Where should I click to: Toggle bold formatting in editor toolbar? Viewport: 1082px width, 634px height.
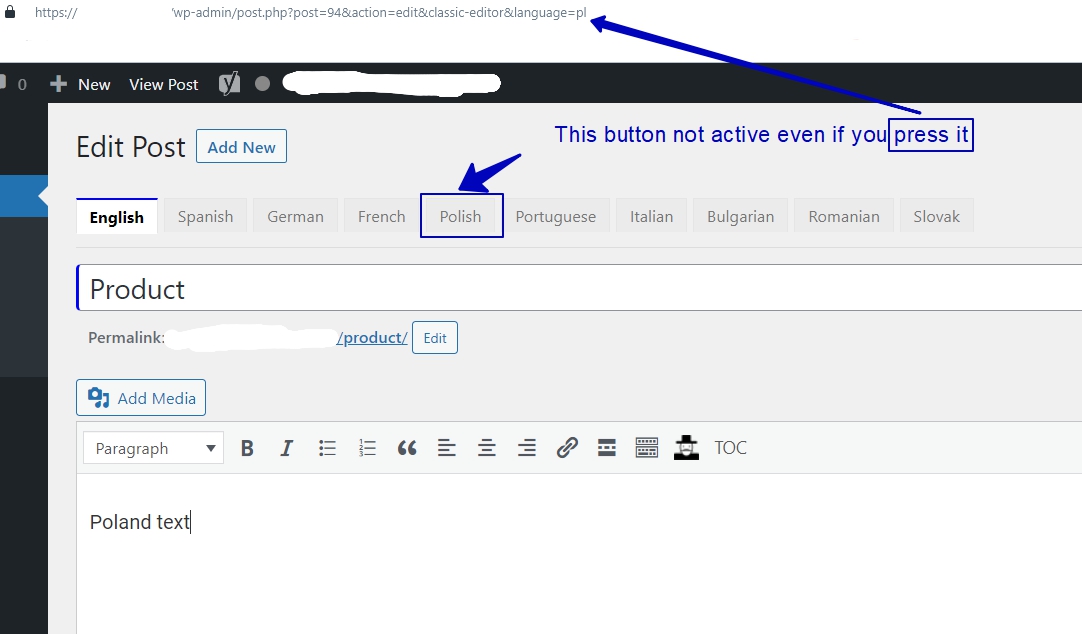247,448
